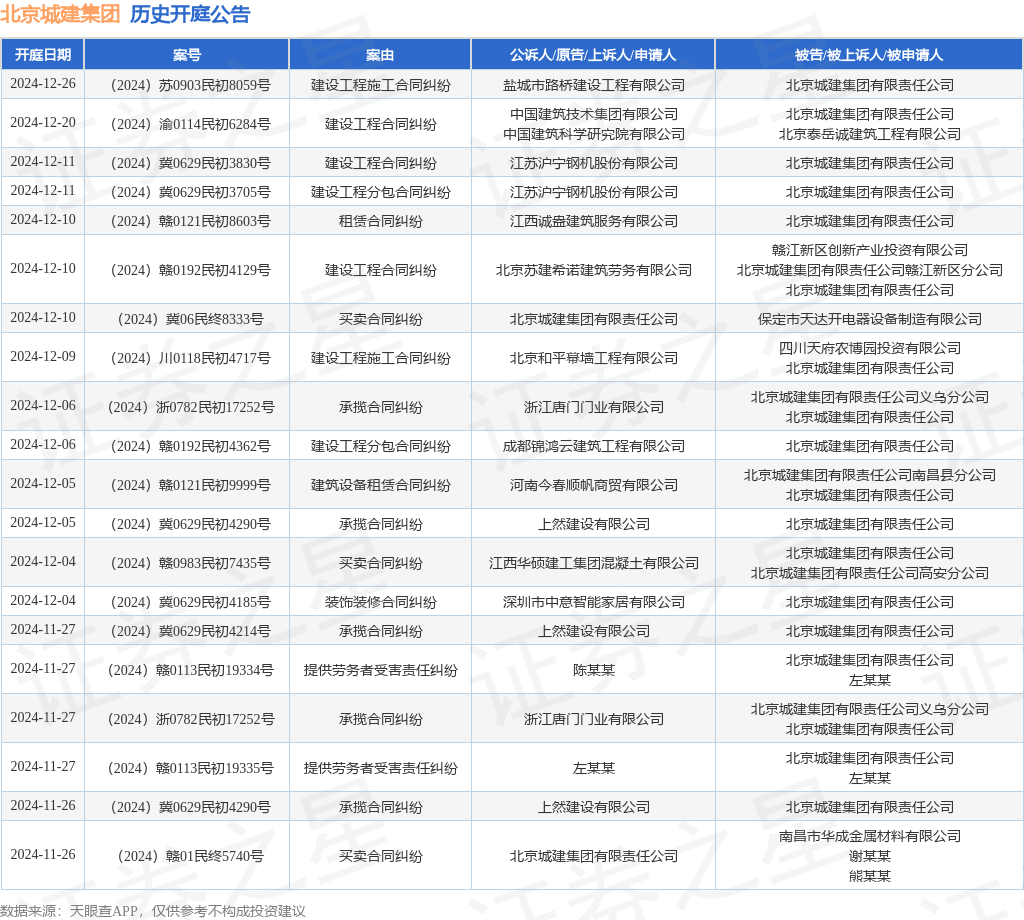Click defendant 北京城建集团有限责任公司高安分公司
The width and height of the screenshot is (1024, 920).
click(x=869, y=573)
